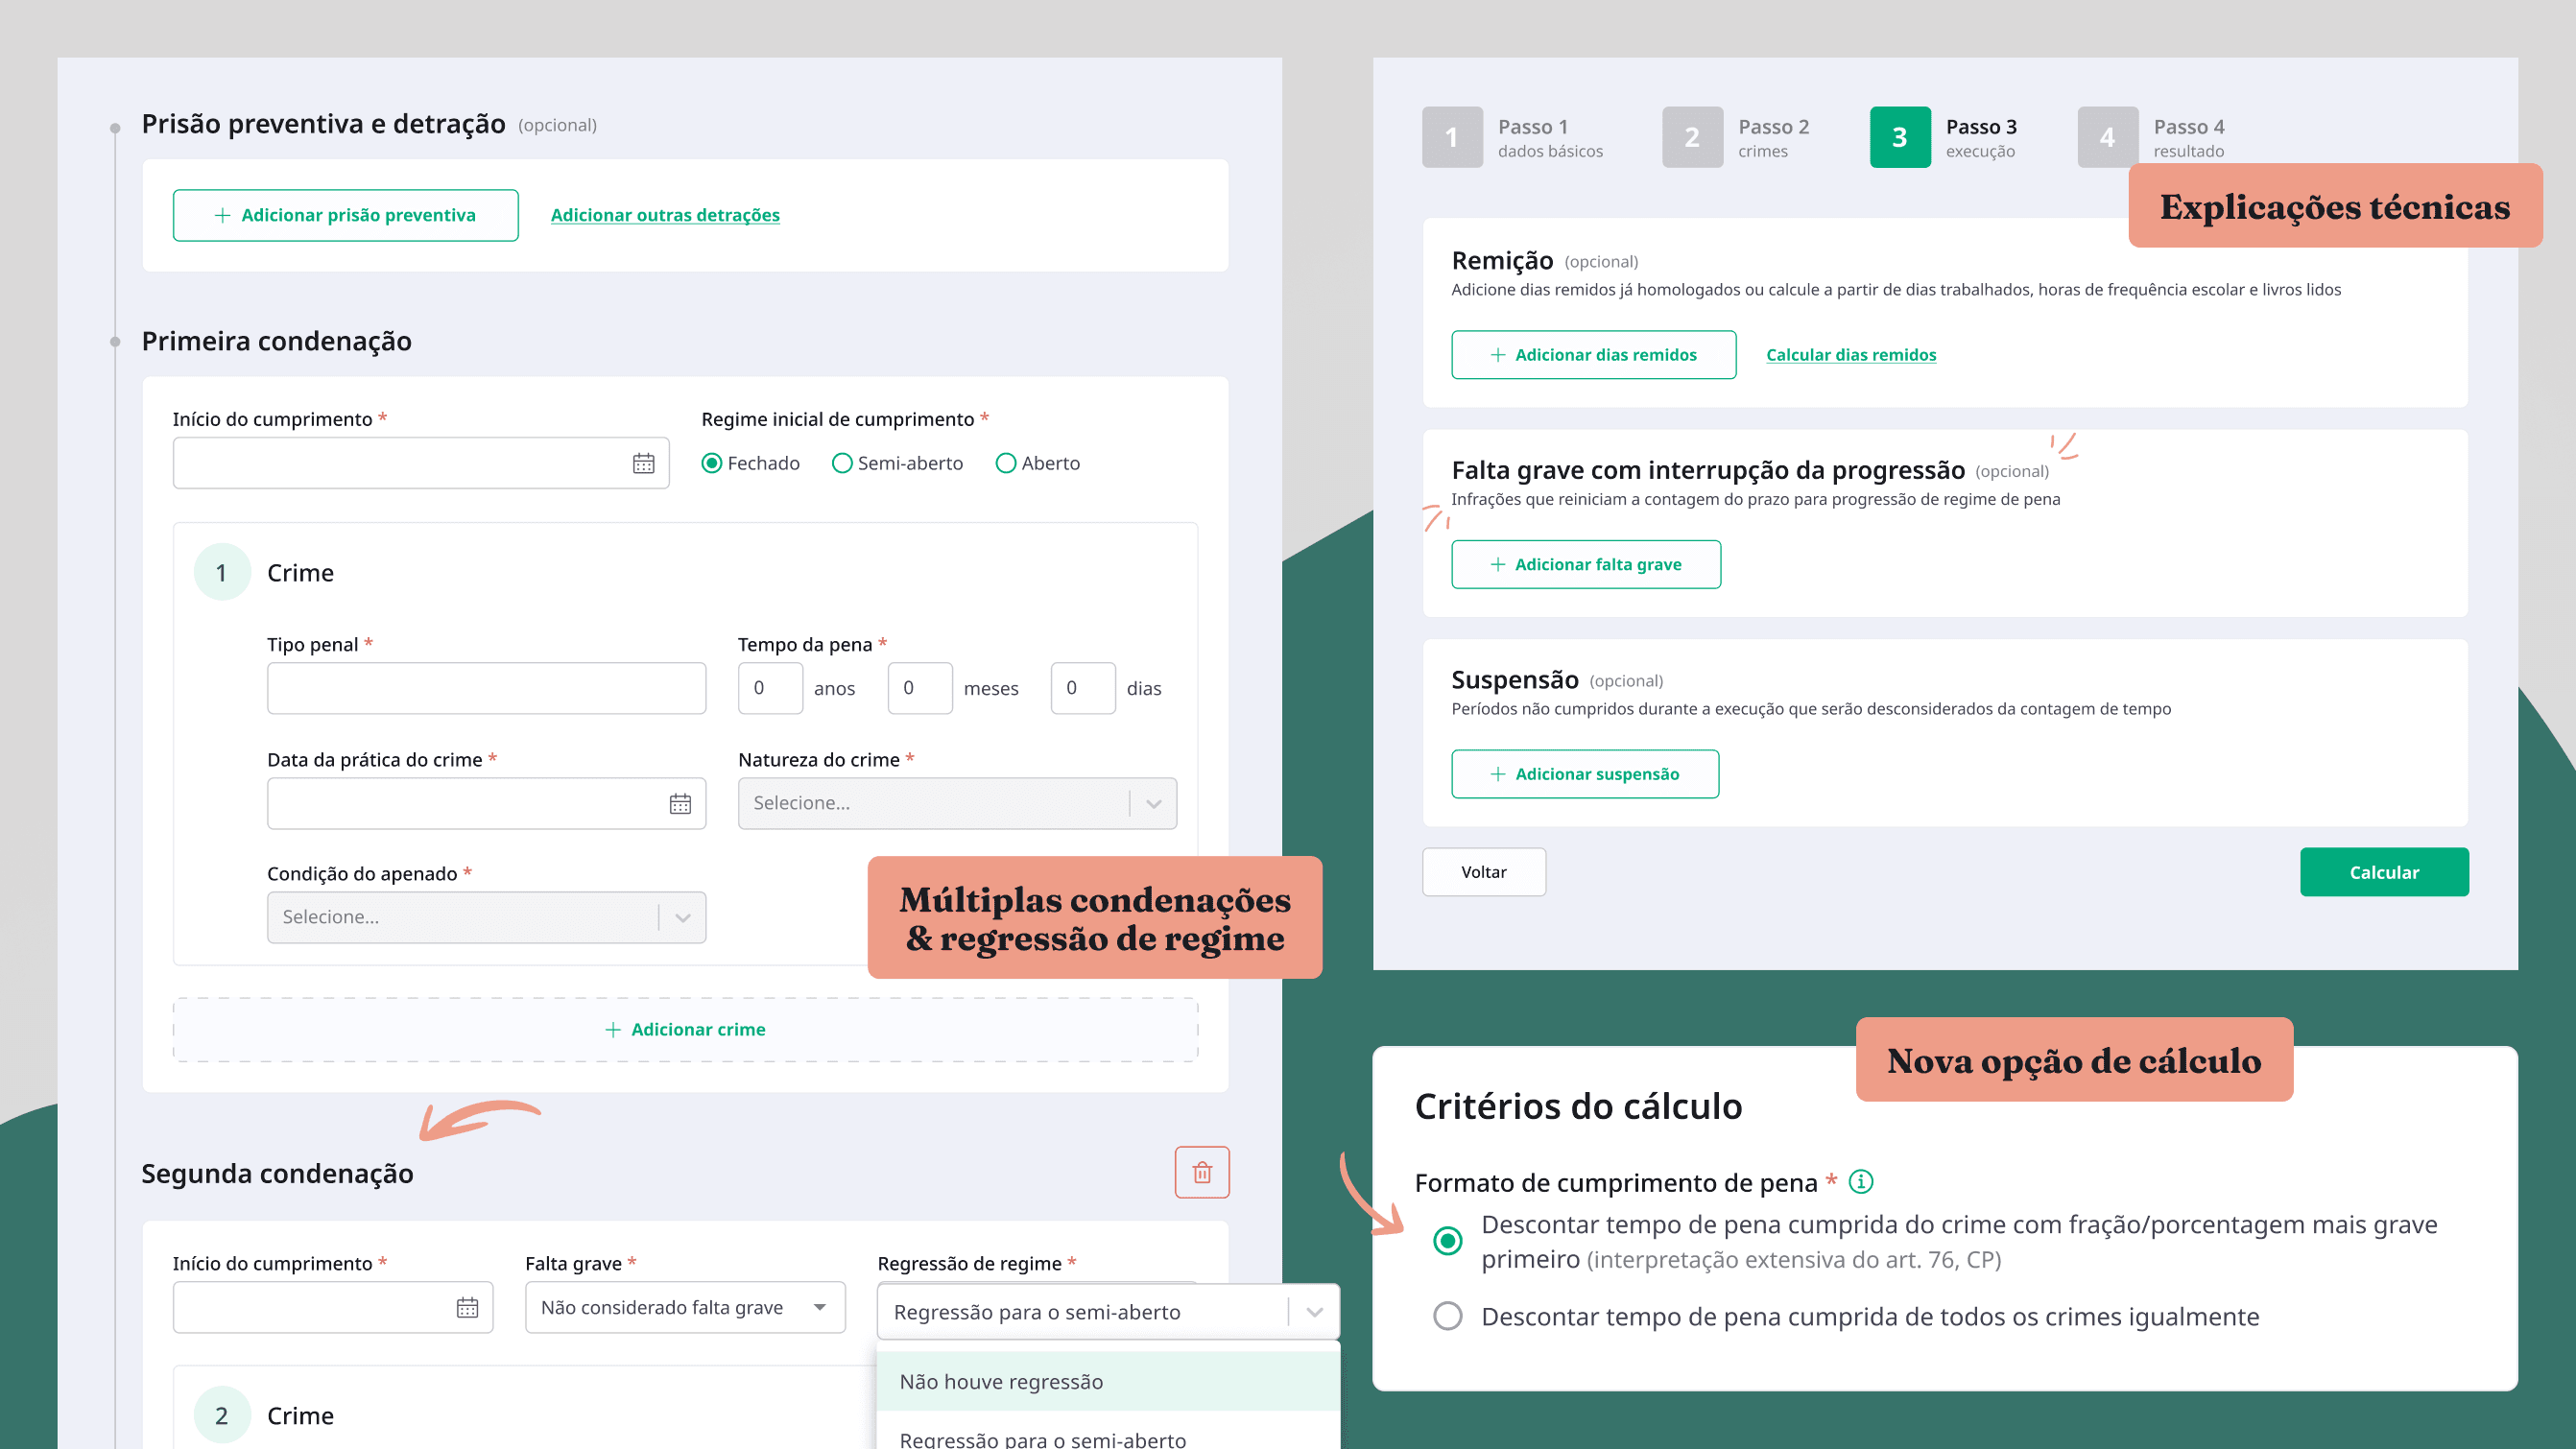This screenshot has height=1449, width=2576.
Task: Expand Natureza do crime dropdown
Action: [x=957, y=803]
